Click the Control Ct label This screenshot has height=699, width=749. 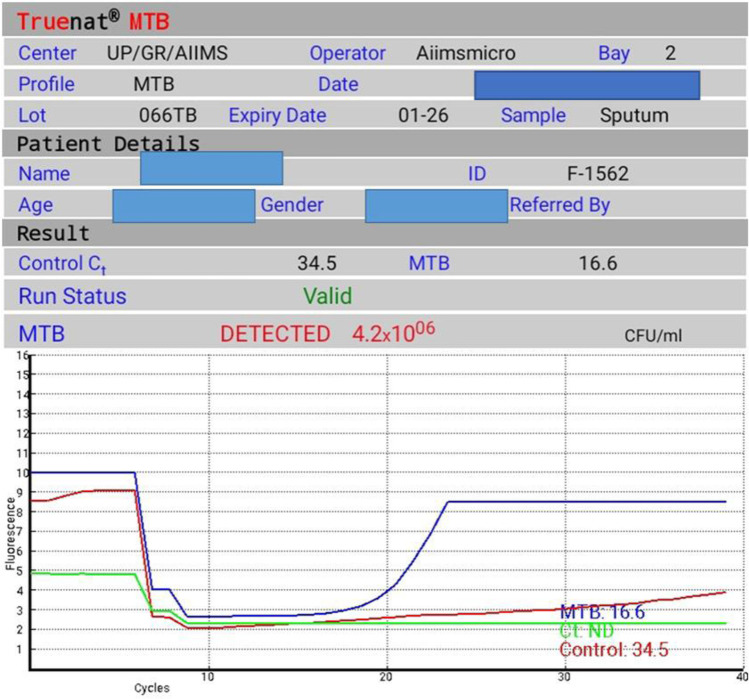click(62, 264)
